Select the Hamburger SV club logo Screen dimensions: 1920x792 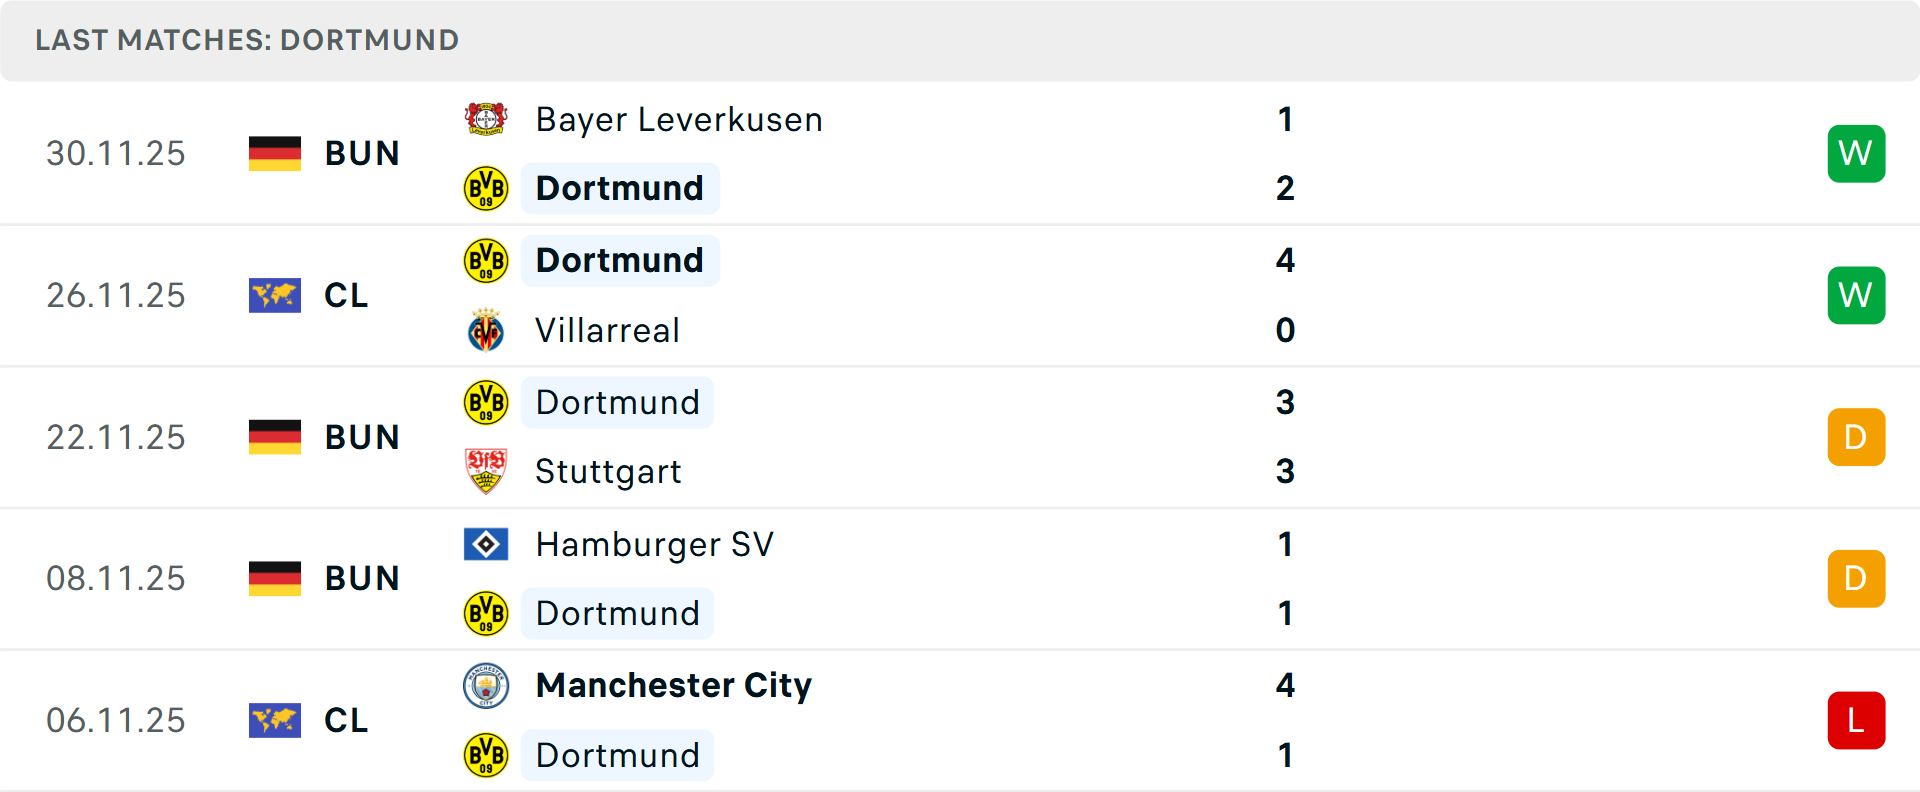(487, 545)
